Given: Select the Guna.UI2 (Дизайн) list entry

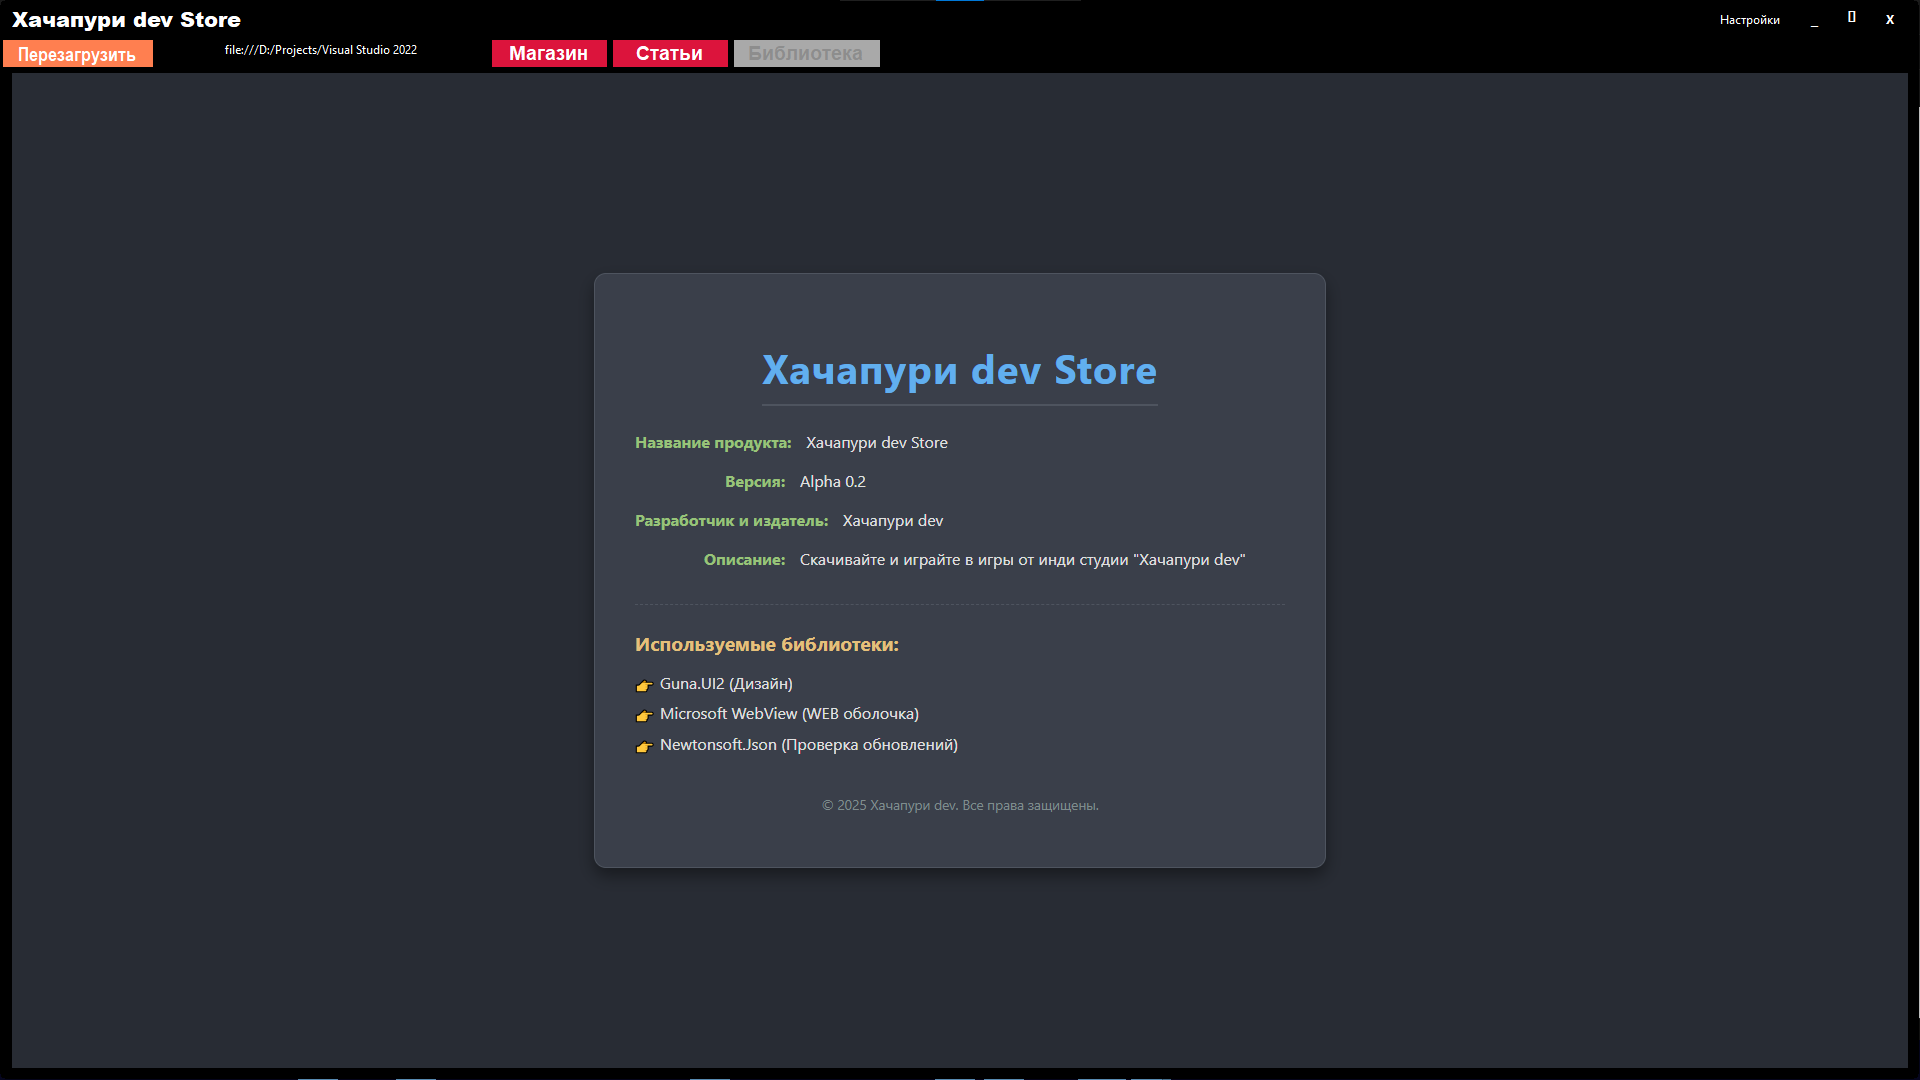Looking at the screenshot, I should [726, 684].
